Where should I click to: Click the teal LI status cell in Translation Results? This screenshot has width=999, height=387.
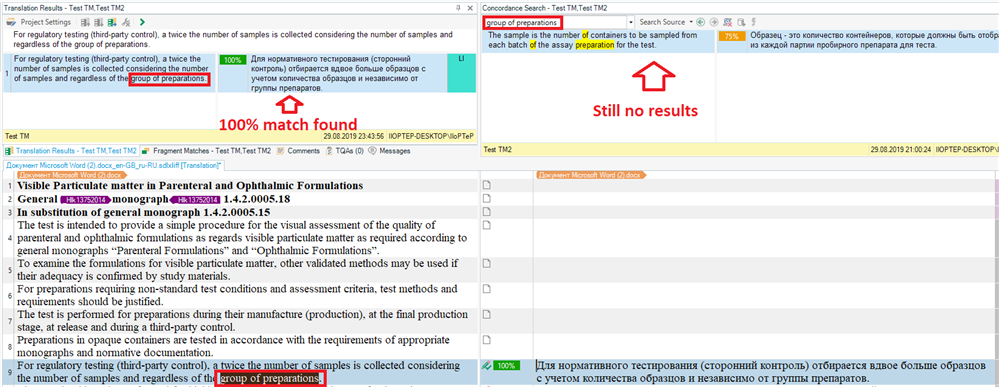(x=461, y=72)
